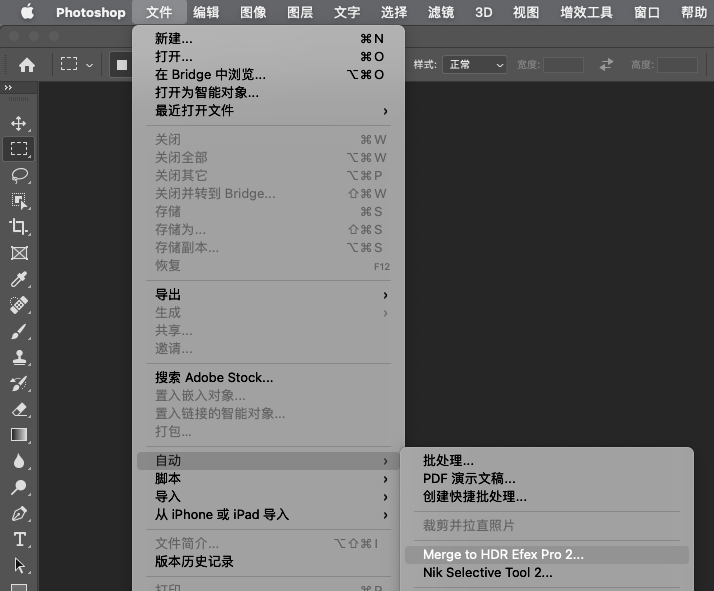
Task: Open the 帮助 menu
Action: point(694,12)
